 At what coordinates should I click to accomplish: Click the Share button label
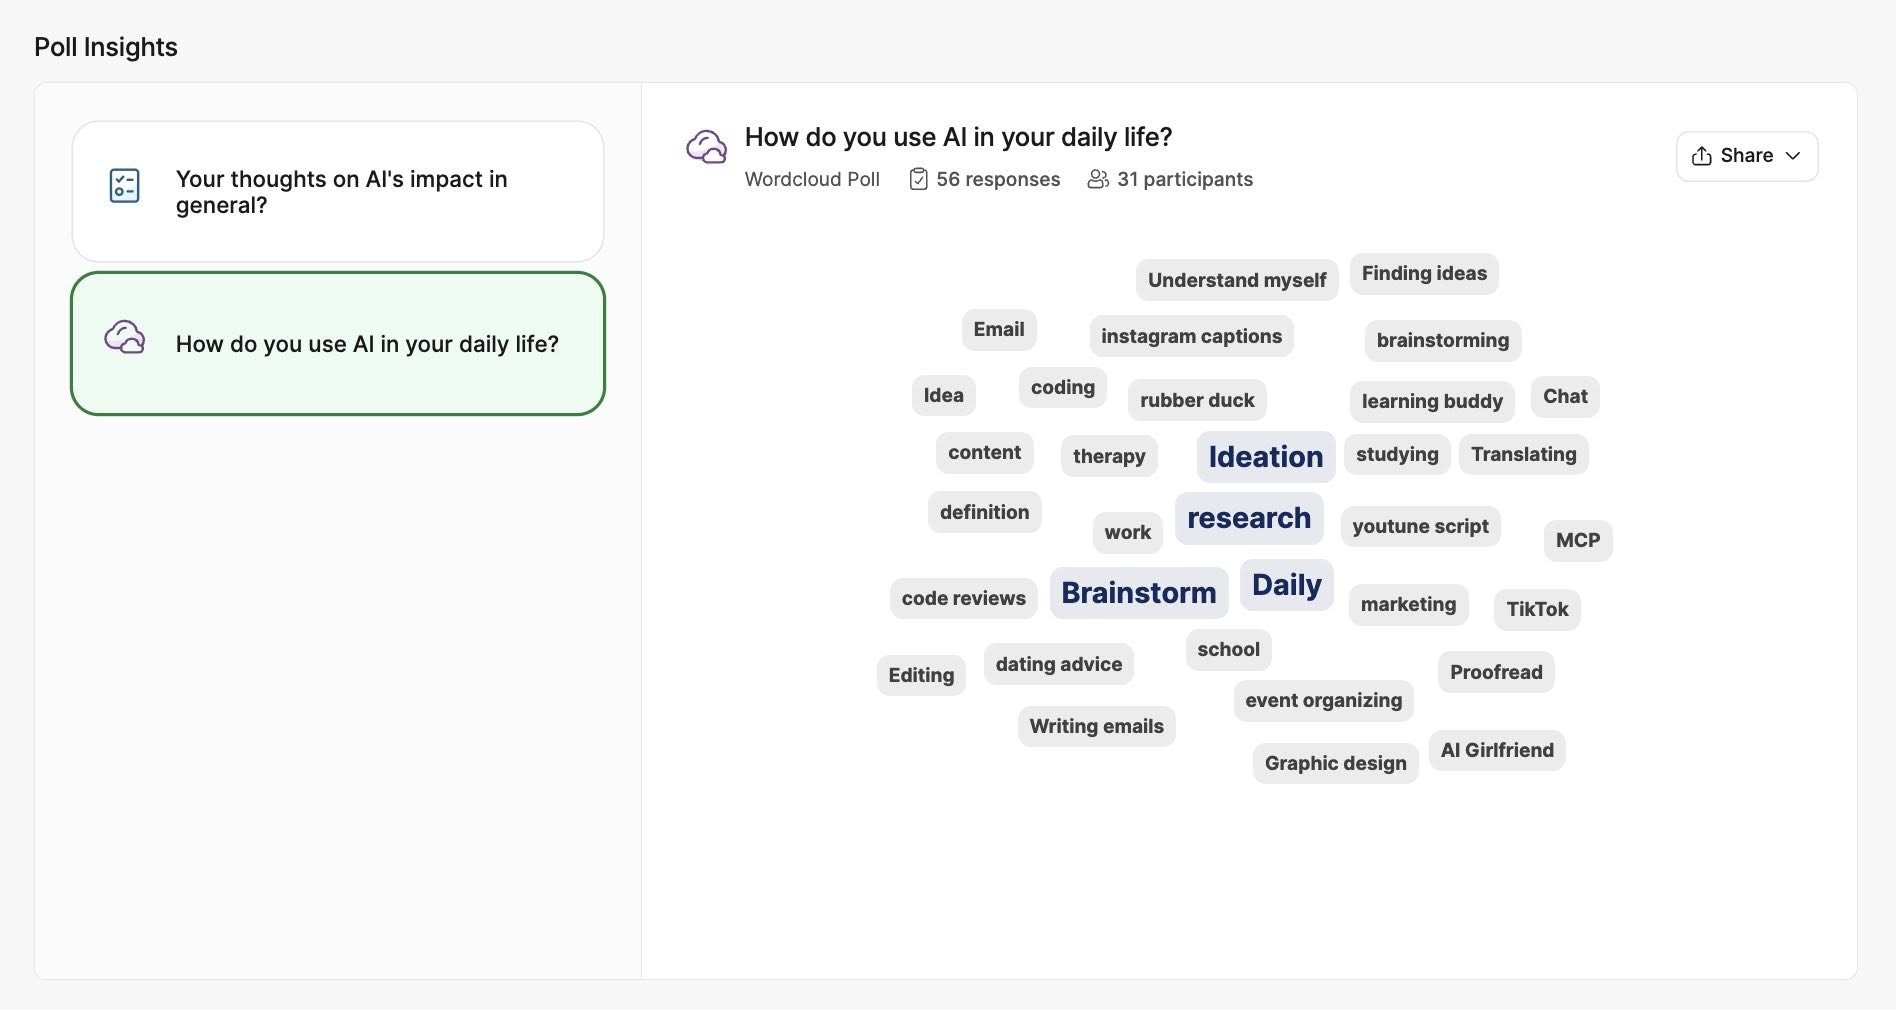pyautogui.click(x=1746, y=156)
